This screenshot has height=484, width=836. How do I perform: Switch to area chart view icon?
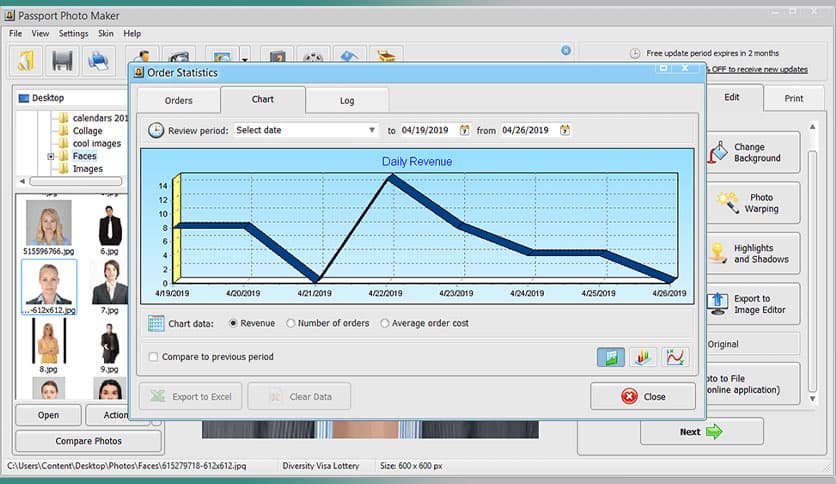(610, 357)
